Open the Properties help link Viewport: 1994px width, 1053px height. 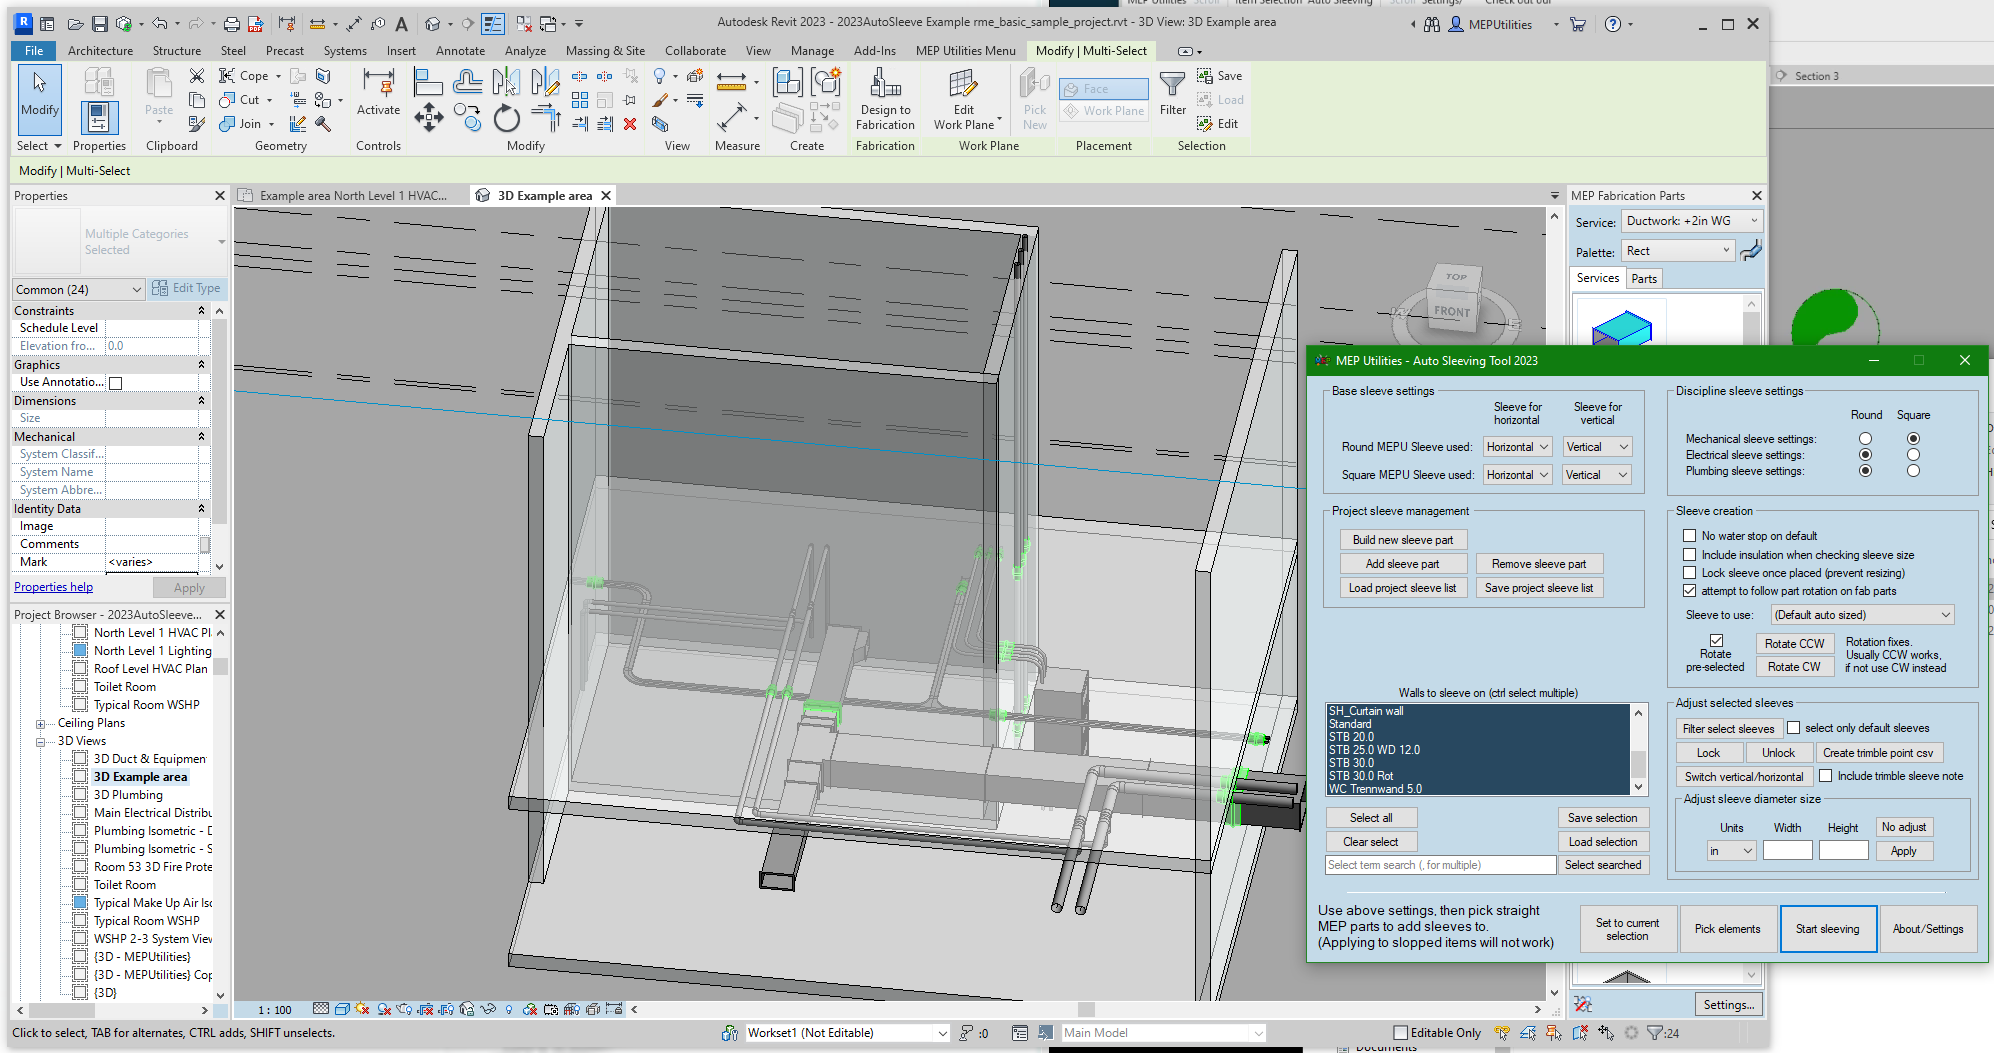(53, 587)
